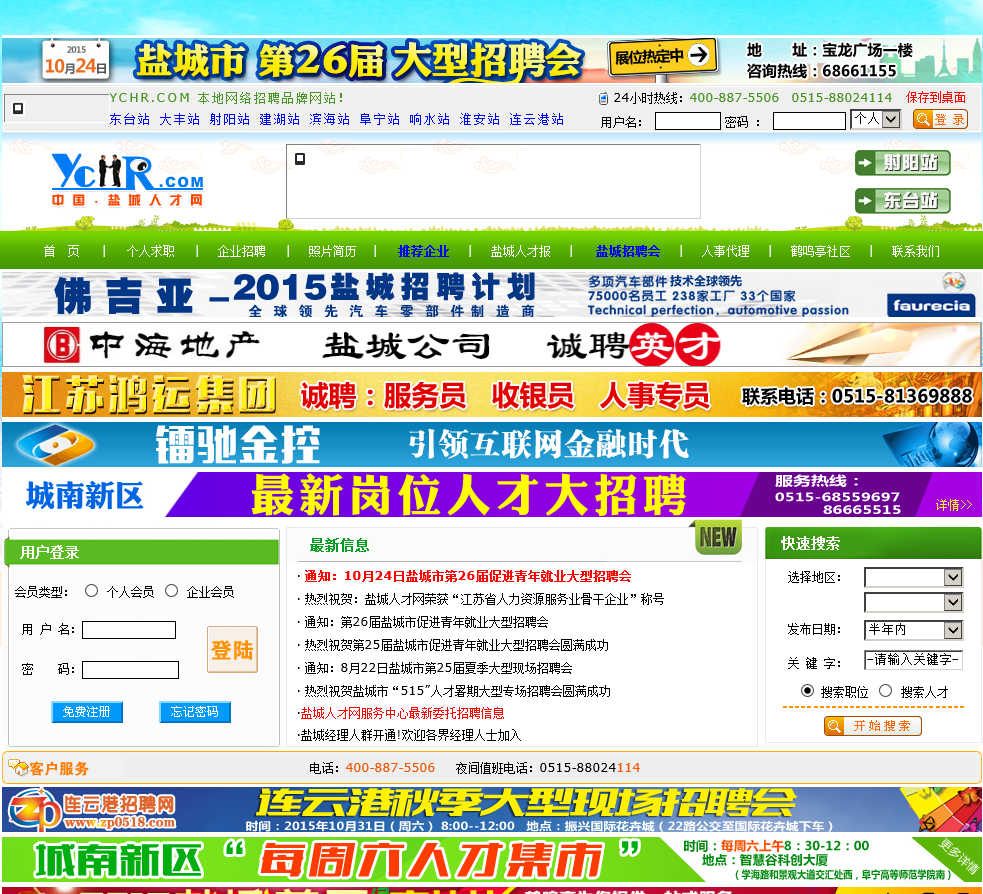Screen dimensions: 983x894
Task: Open 鹤鸣亭社区 in navigation bar
Action: pos(820,251)
